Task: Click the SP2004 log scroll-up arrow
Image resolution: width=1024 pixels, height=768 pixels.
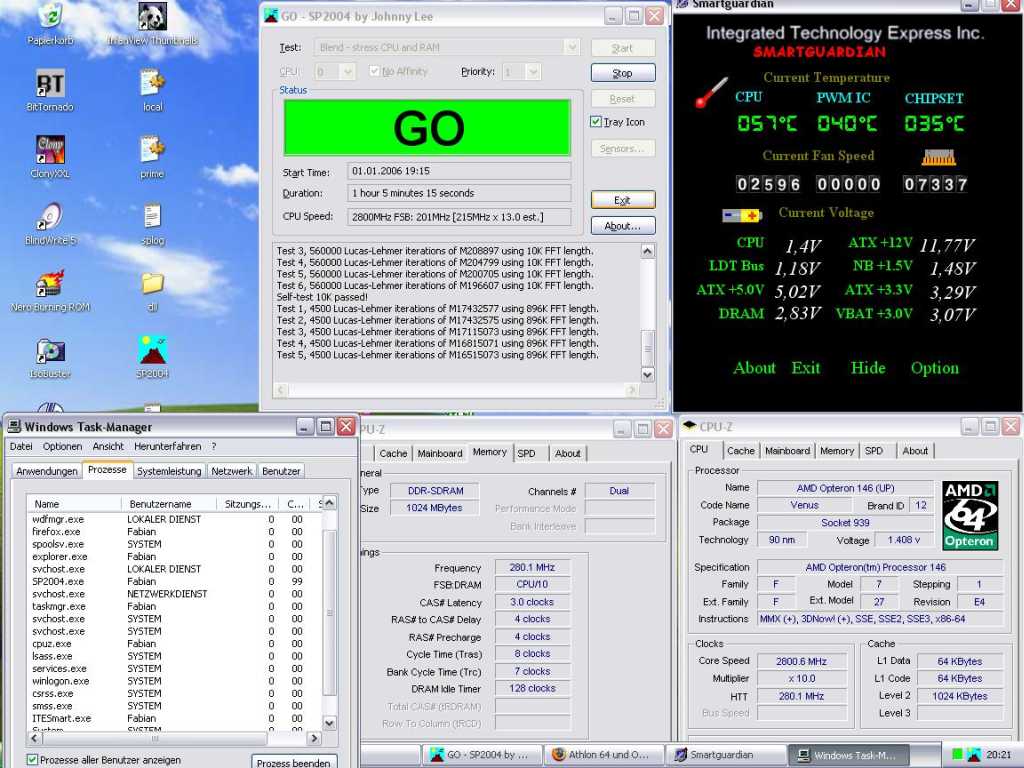Action: coord(647,251)
